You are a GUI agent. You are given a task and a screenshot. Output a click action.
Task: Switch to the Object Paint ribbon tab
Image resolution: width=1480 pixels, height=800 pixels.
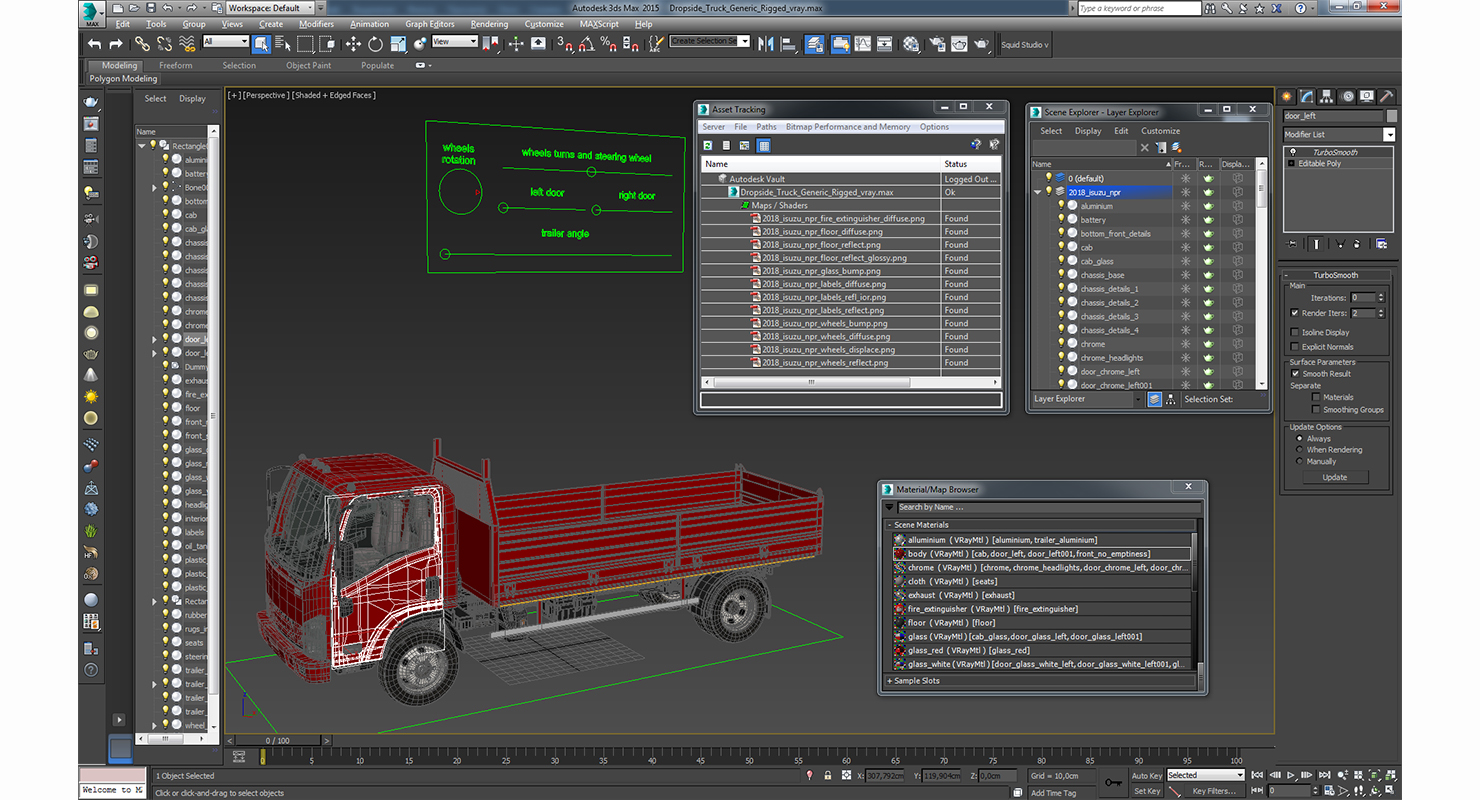click(x=308, y=65)
